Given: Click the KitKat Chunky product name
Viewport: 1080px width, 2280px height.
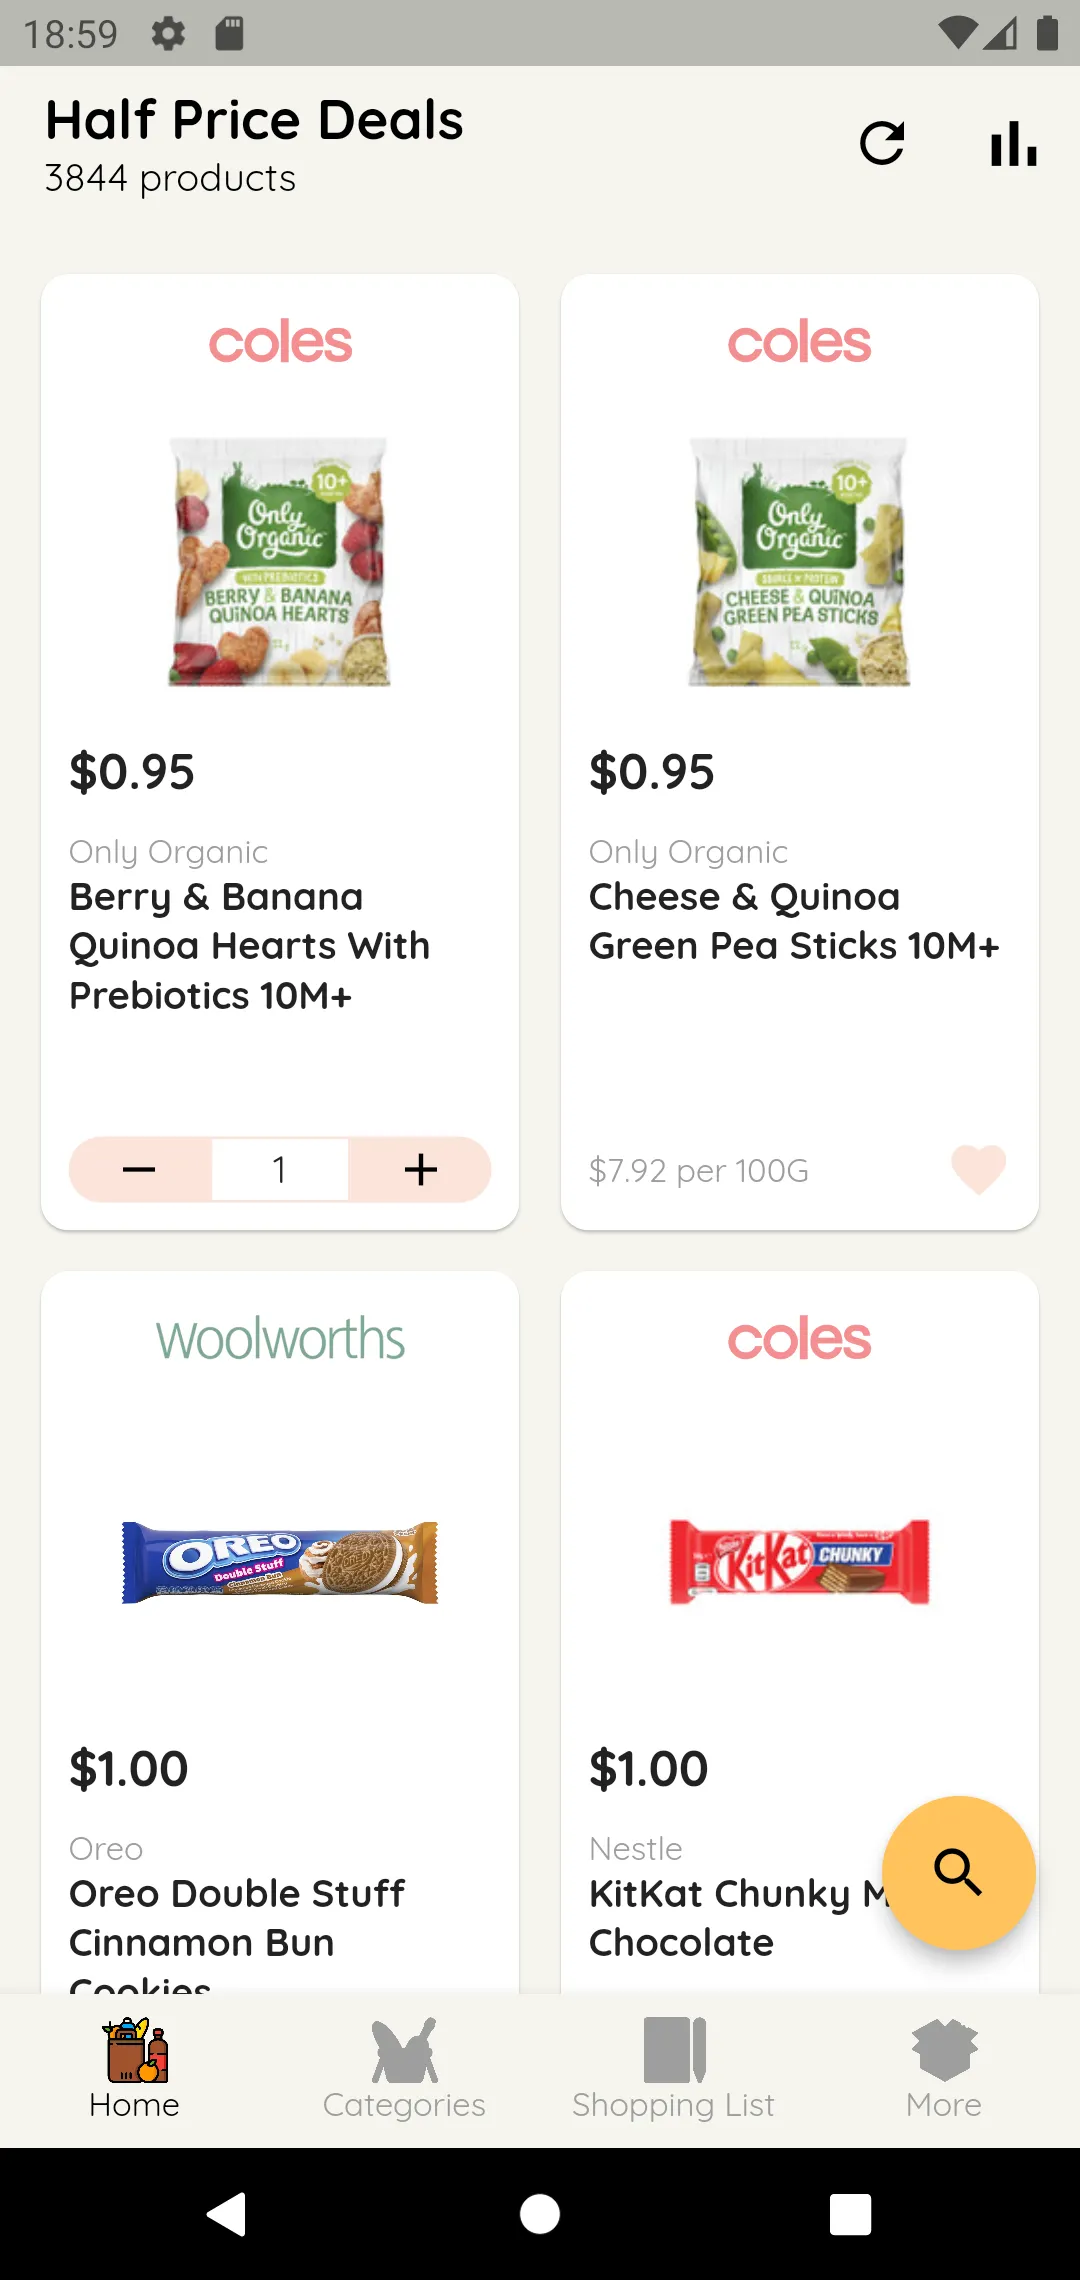Looking at the screenshot, I should 736,1918.
